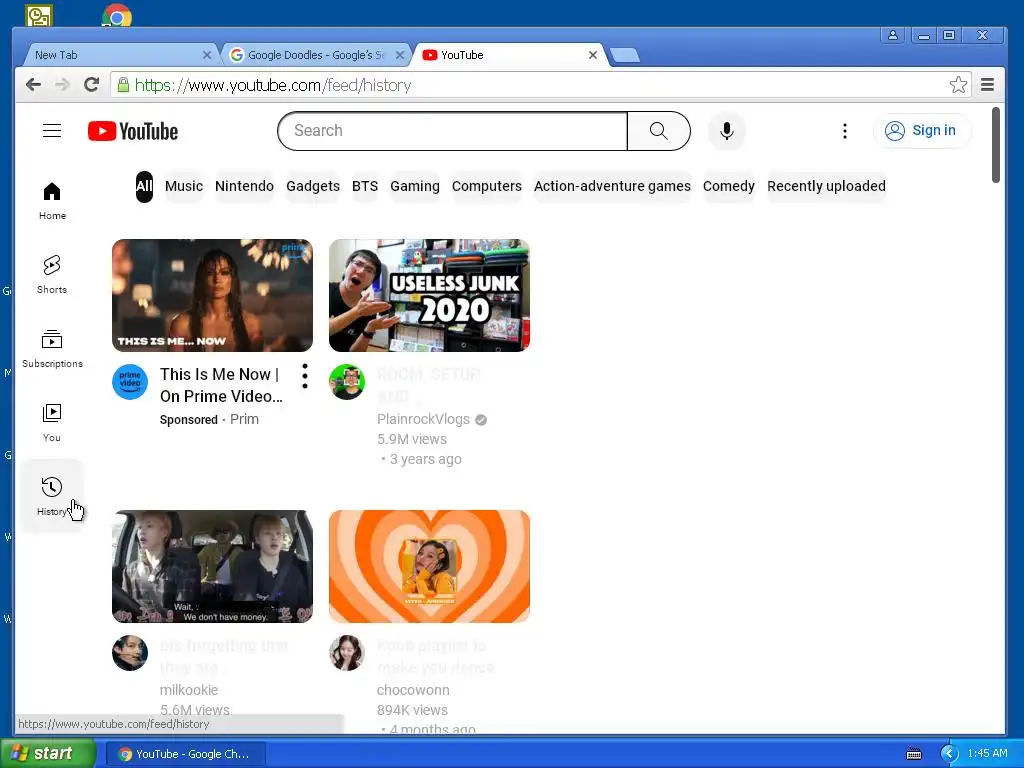Play the BTS car video thumbnail
The width and height of the screenshot is (1024, 768).
212,566
